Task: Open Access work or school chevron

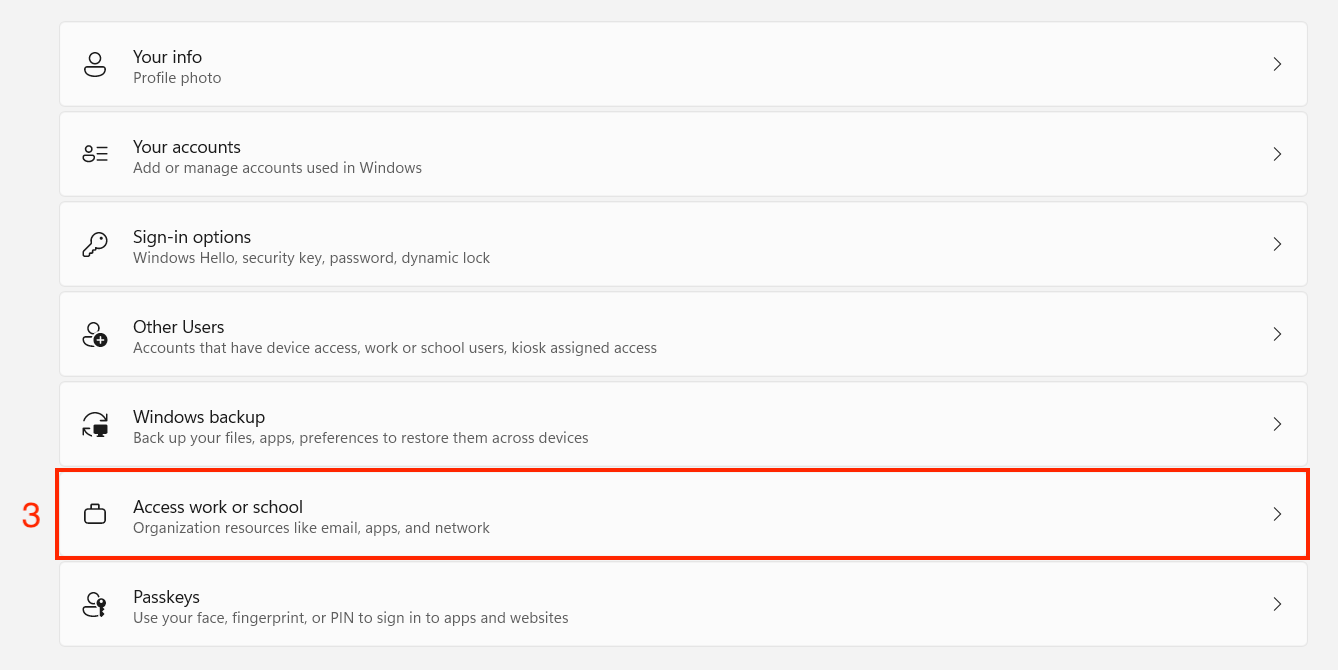Action: [1277, 514]
